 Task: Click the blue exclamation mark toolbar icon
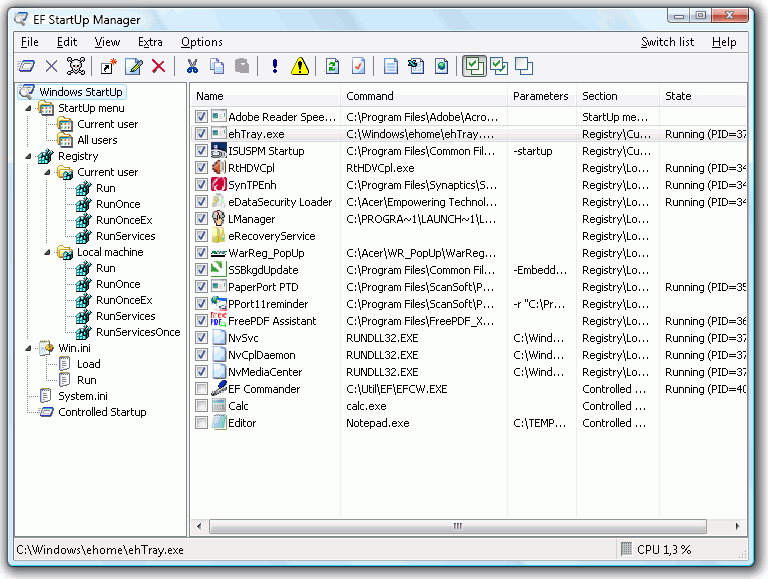tap(275, 67)
